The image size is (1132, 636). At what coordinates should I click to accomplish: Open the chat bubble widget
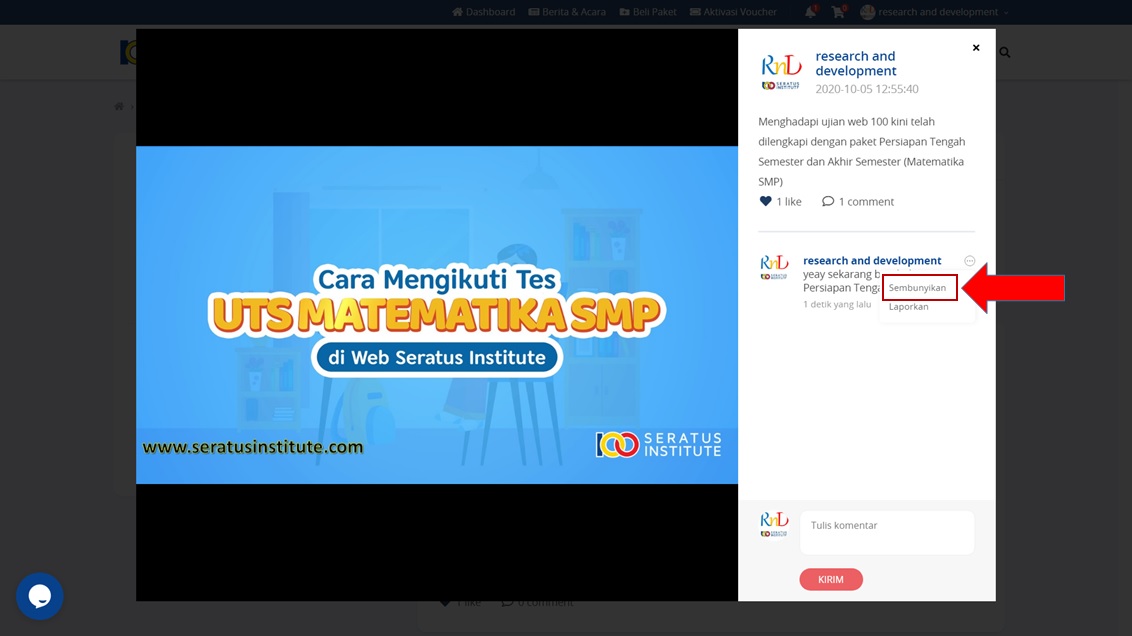click(x=40, y=596)
